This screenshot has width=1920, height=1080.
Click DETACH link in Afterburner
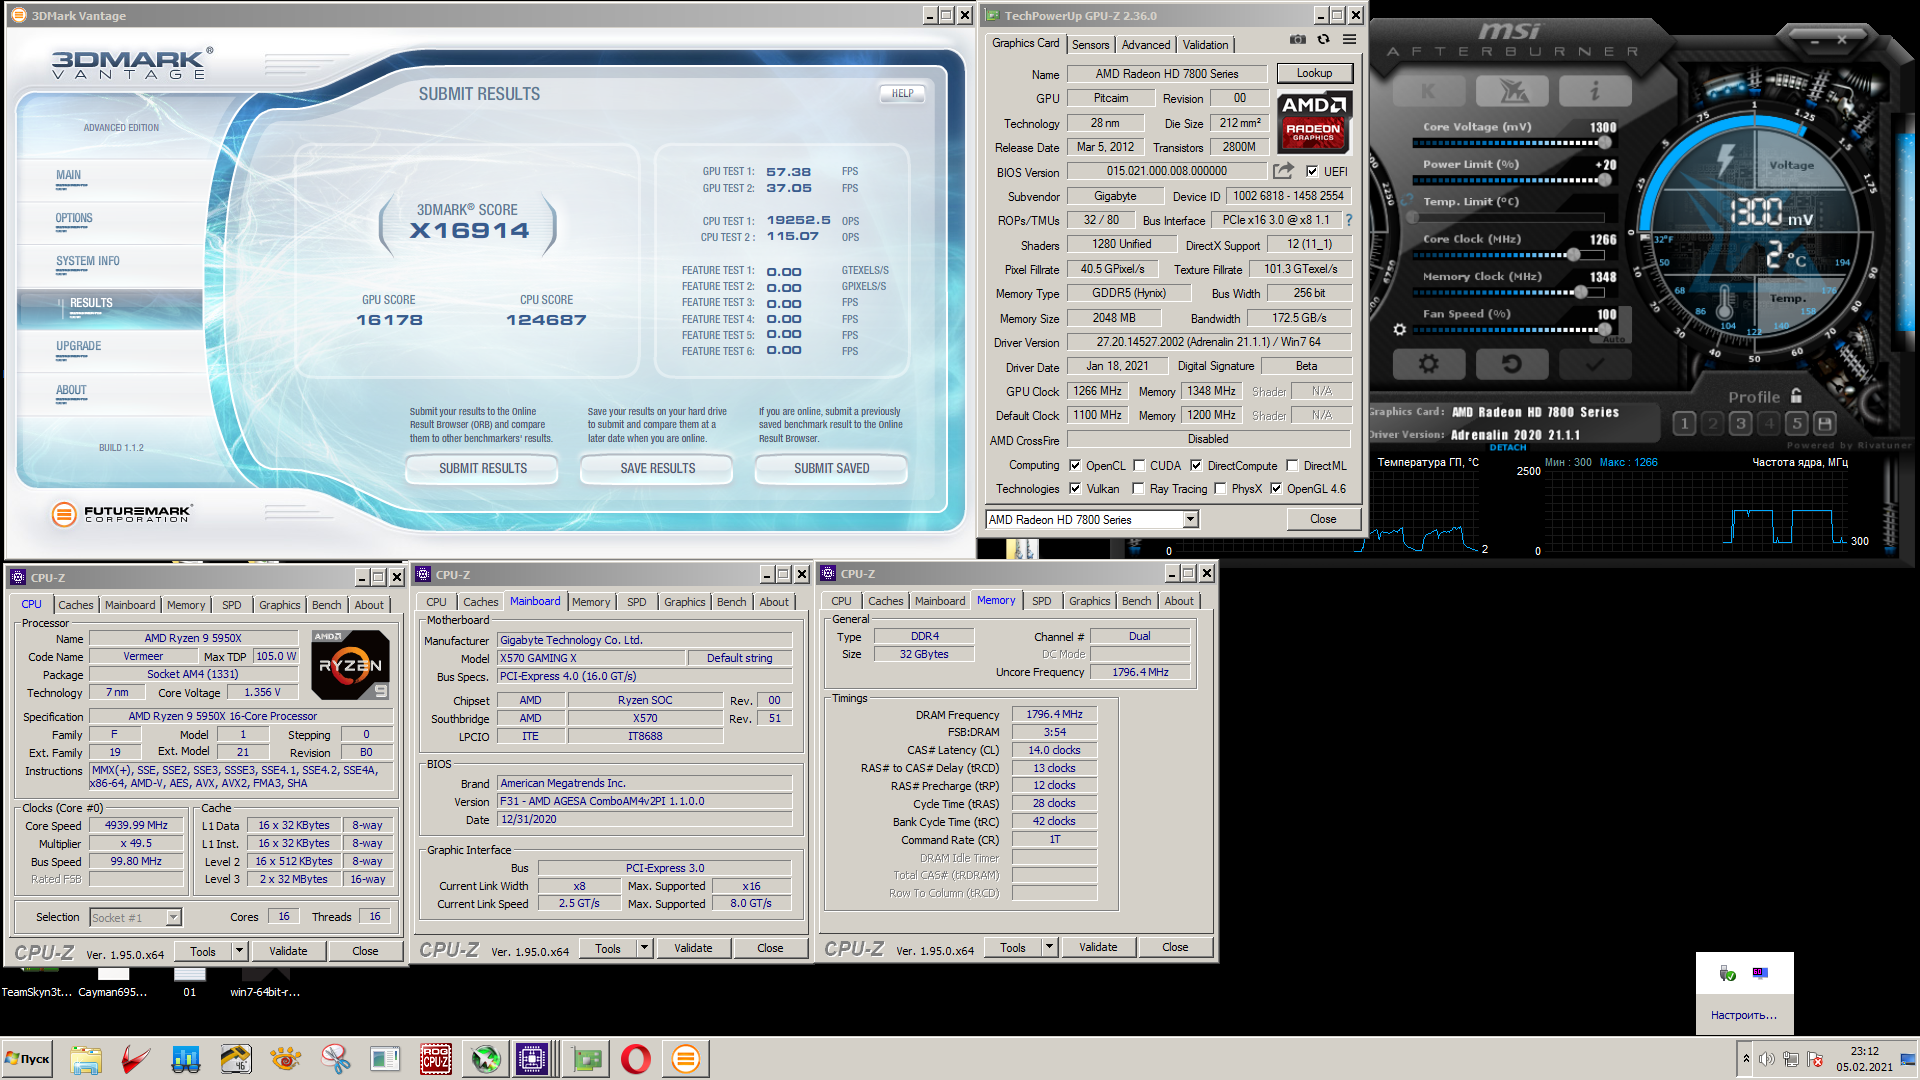(x=1507, y=447)
